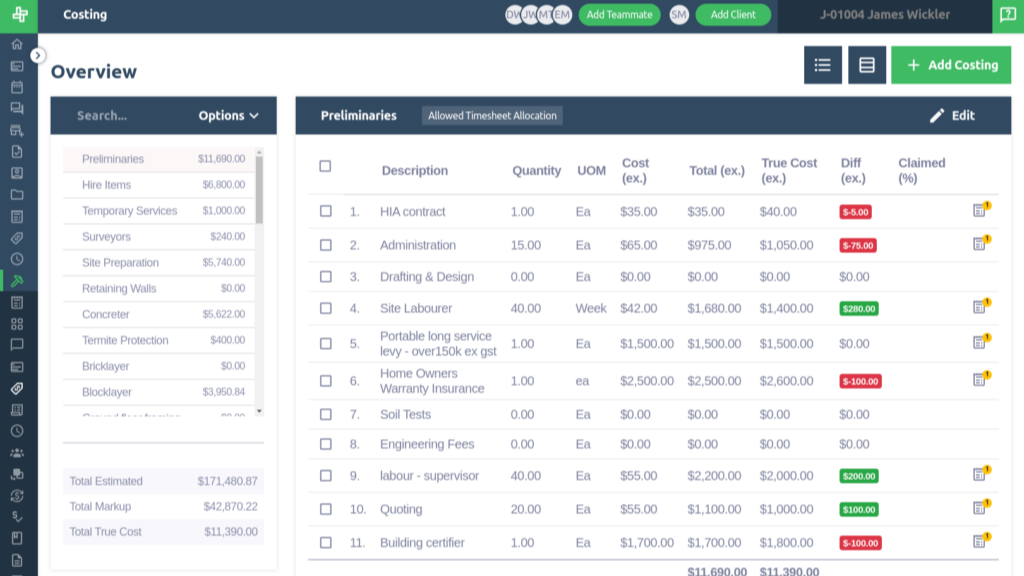Check the Drafting & Design row checkbox
The image size is (1024, 576).
pos(326,277)
